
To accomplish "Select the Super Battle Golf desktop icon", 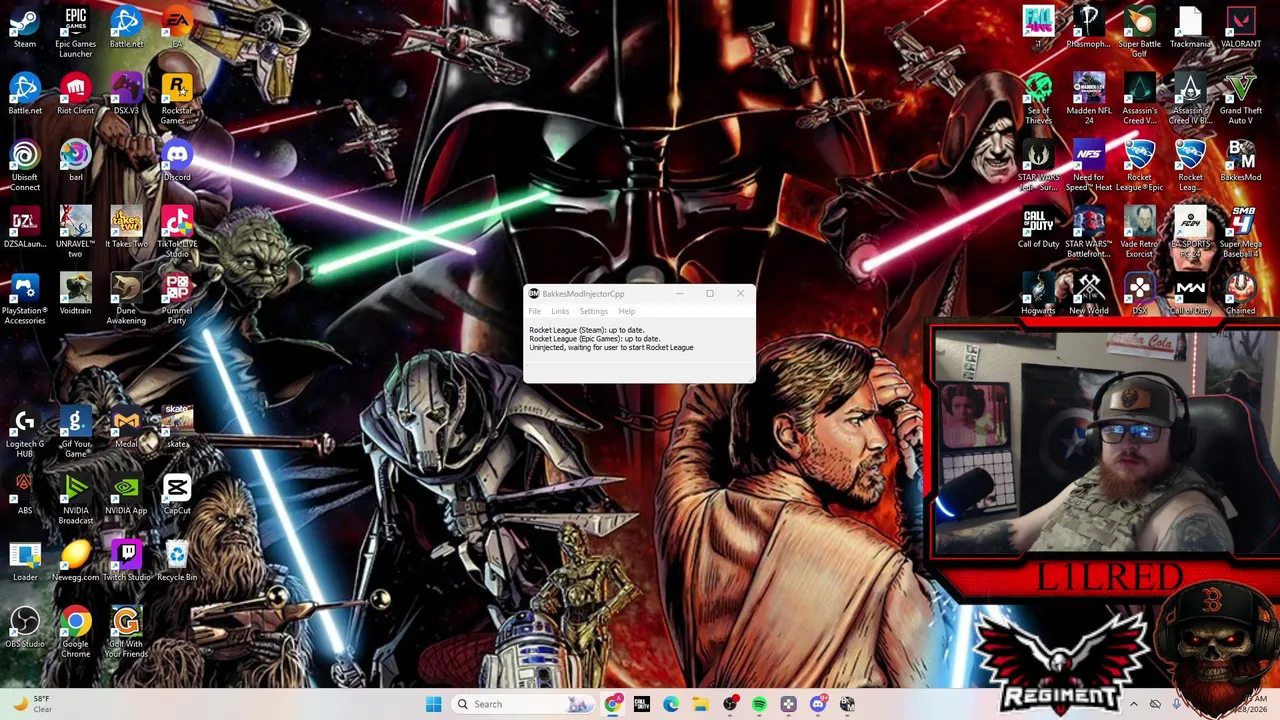I will point(1139,32).
